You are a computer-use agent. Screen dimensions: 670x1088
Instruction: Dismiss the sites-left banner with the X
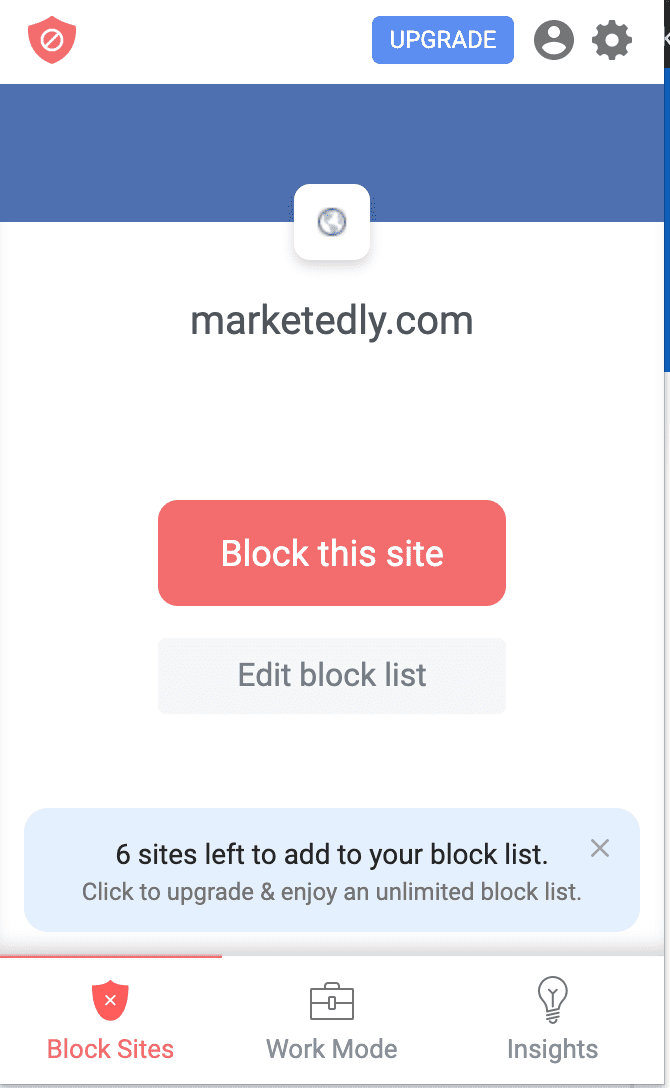click(600, 848)
